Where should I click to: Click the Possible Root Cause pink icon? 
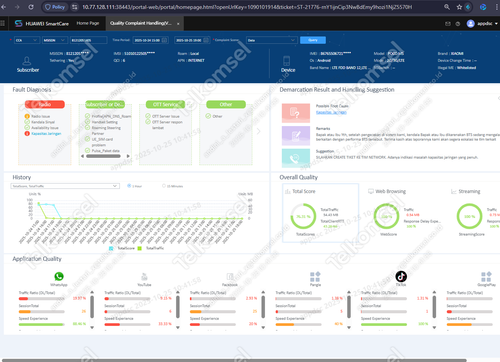(296, 113)
